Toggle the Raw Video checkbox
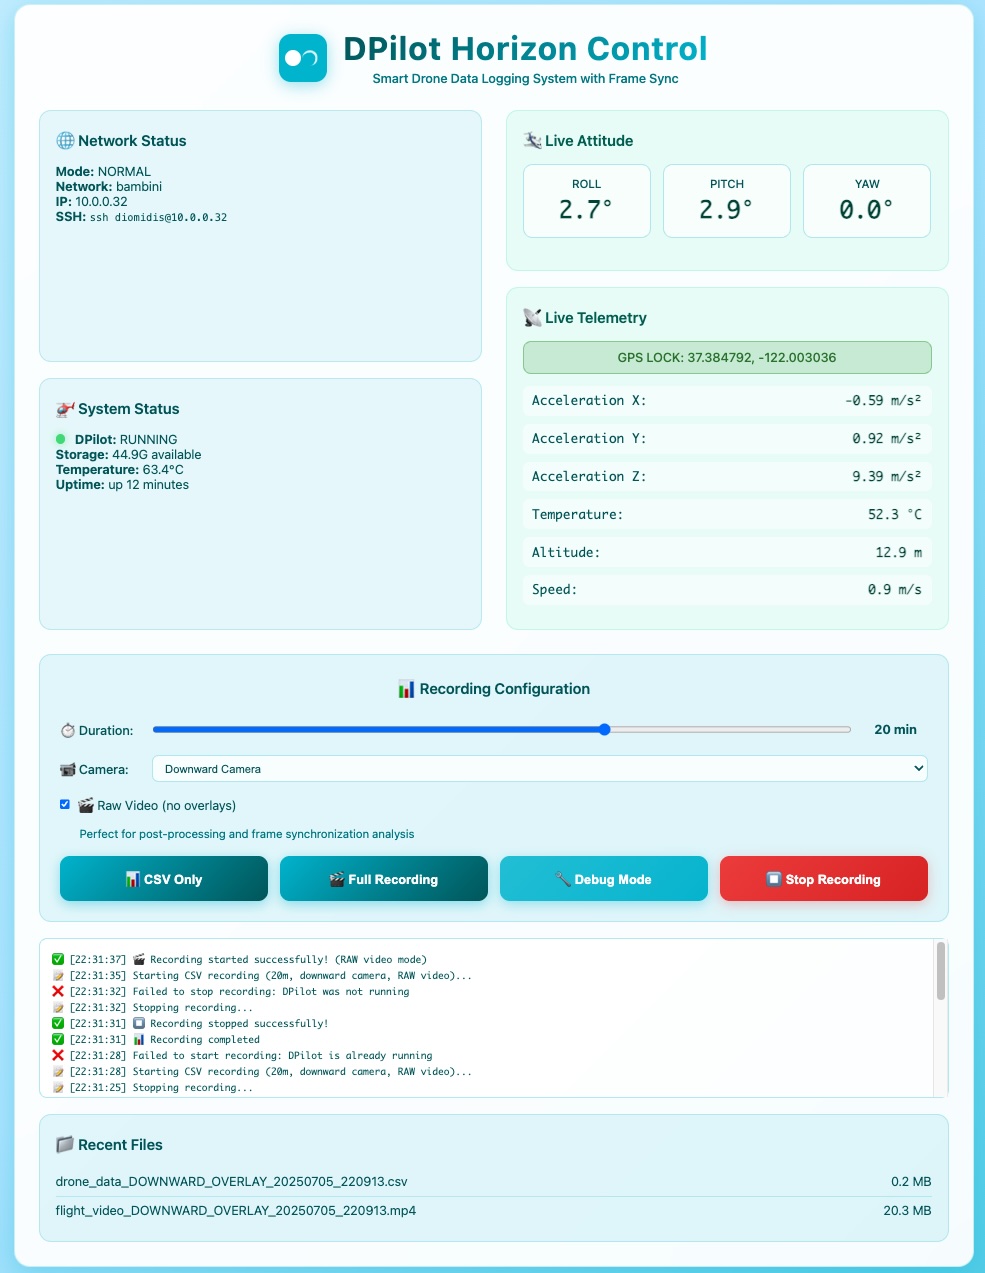 [x=65, y=804]
